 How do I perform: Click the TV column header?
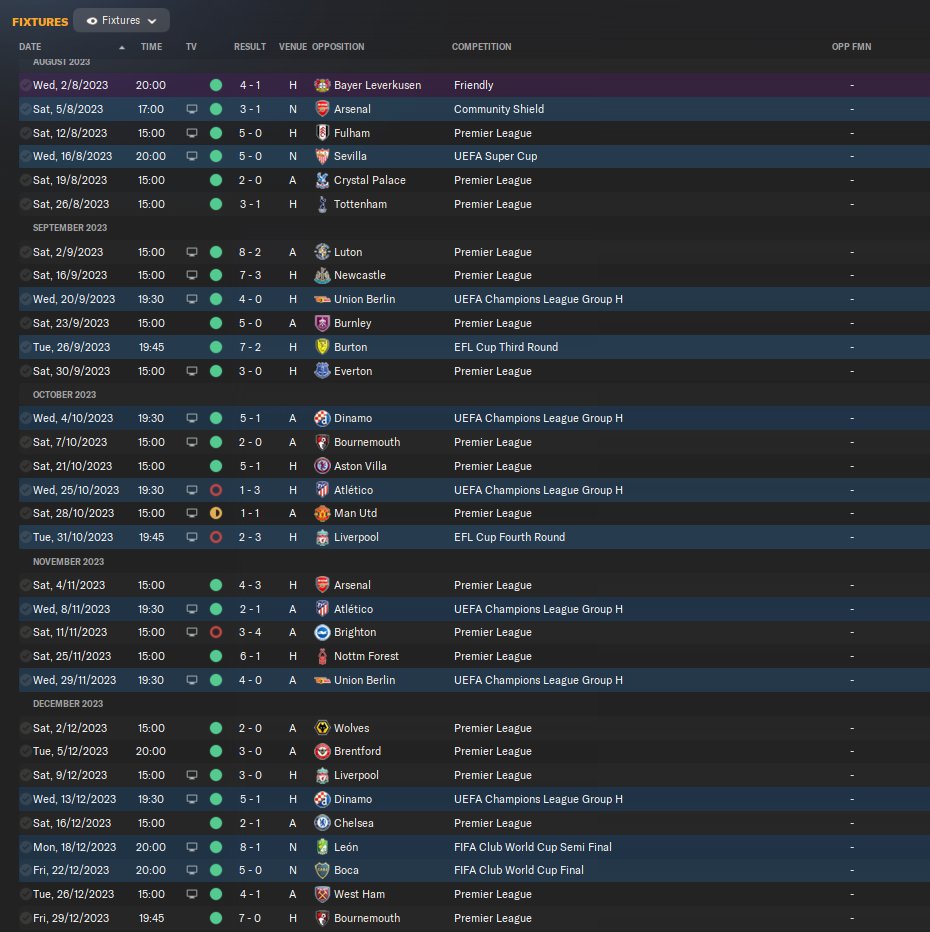(x=191, y=46)
